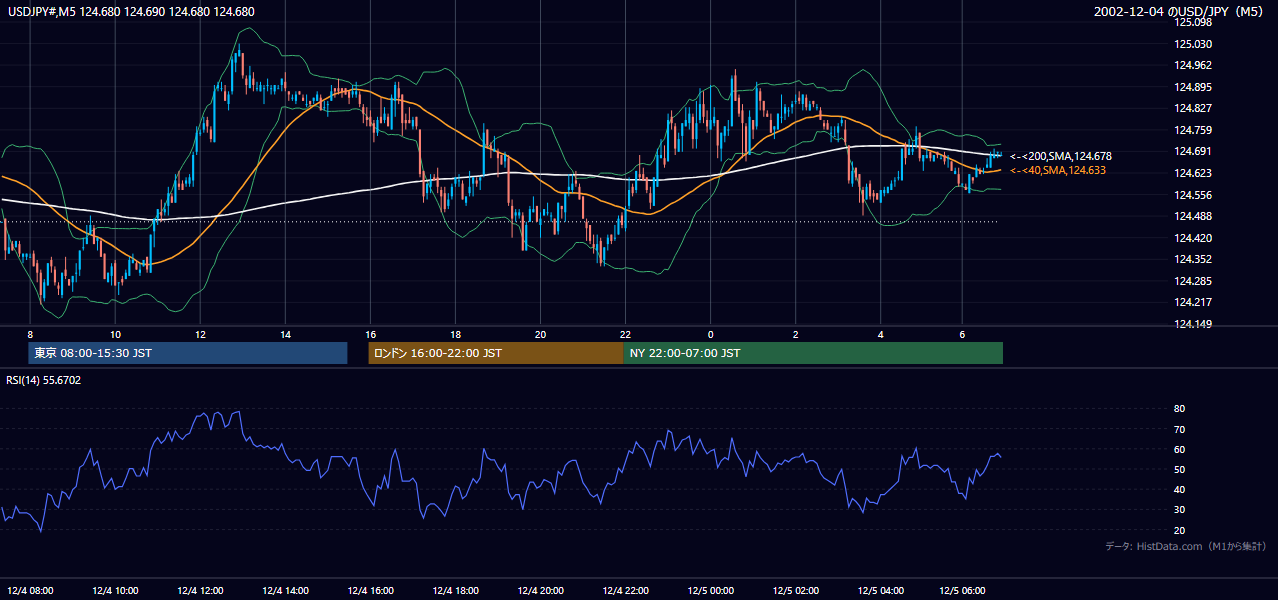Click price level 124.691 on axis
The height and width of the screenshot is (600, 1278).
(x=1193, y=151)
